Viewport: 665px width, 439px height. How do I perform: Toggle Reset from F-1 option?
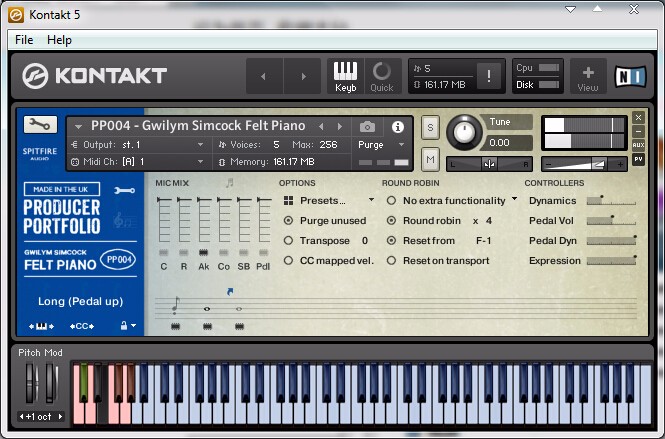tap(391, 240)
